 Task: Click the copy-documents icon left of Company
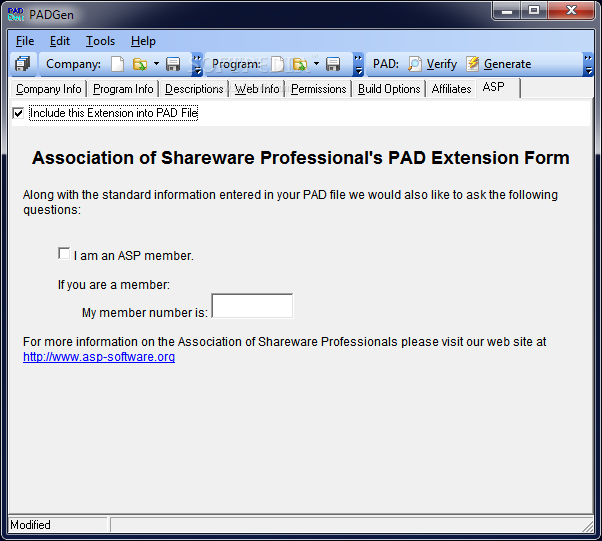point(22,64)
